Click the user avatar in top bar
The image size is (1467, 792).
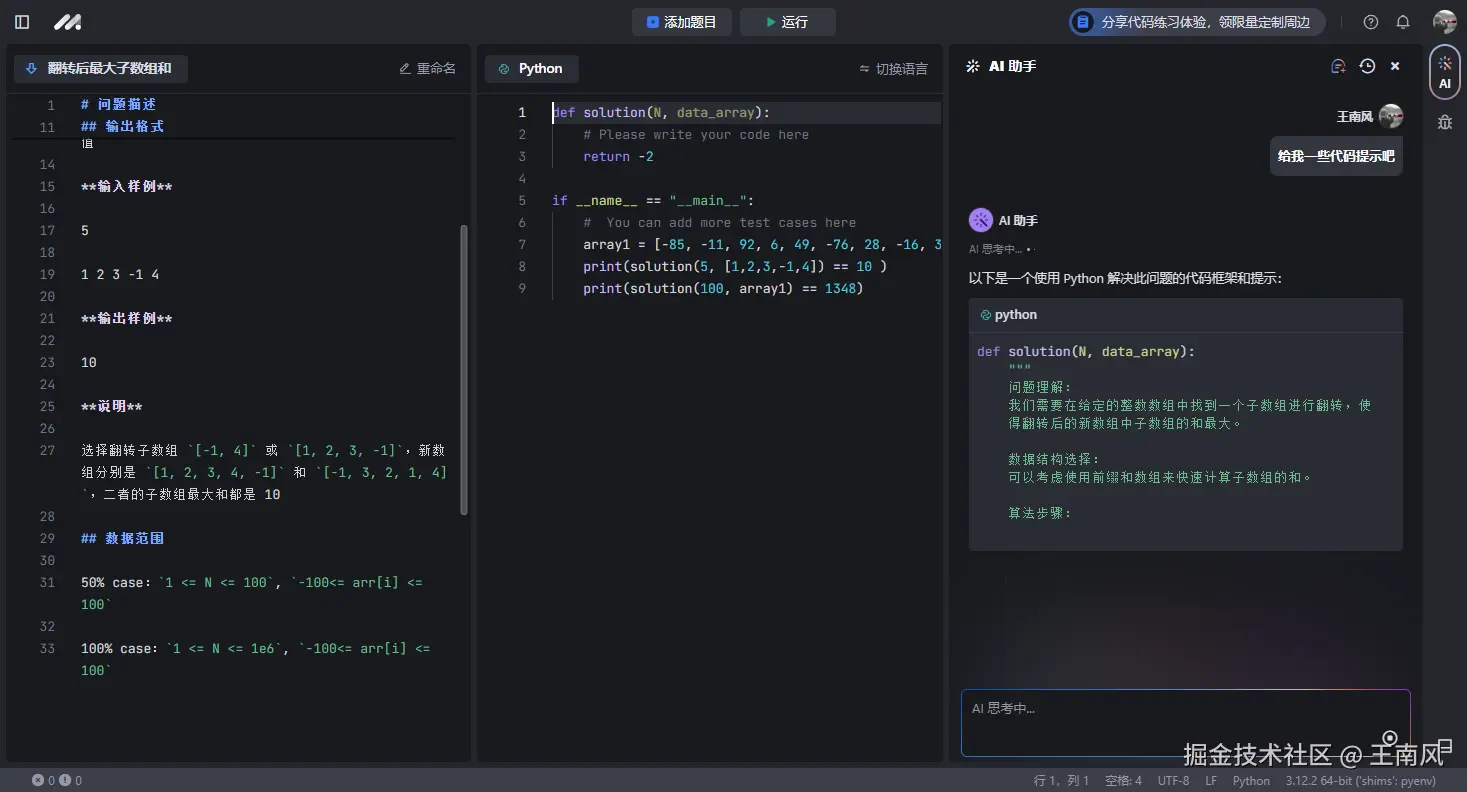point(1444,22)
